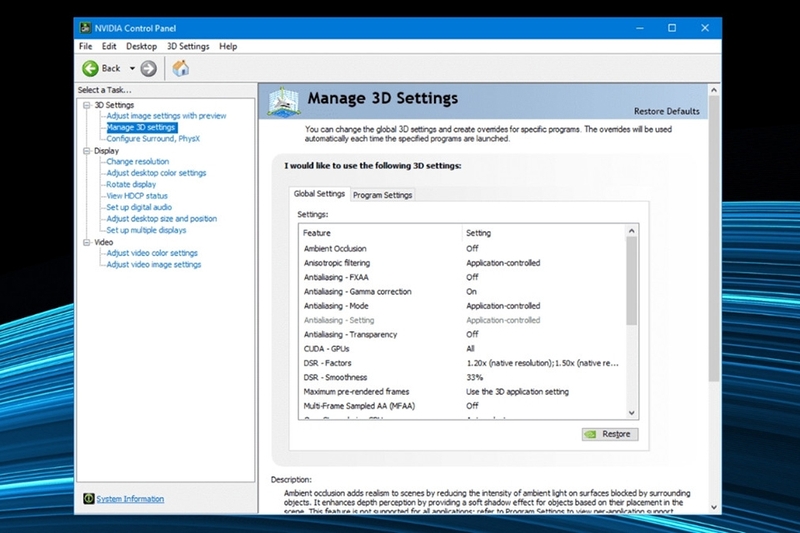
Task: Click settings list scroll down arrow
Action: click(x=632, y=413)
